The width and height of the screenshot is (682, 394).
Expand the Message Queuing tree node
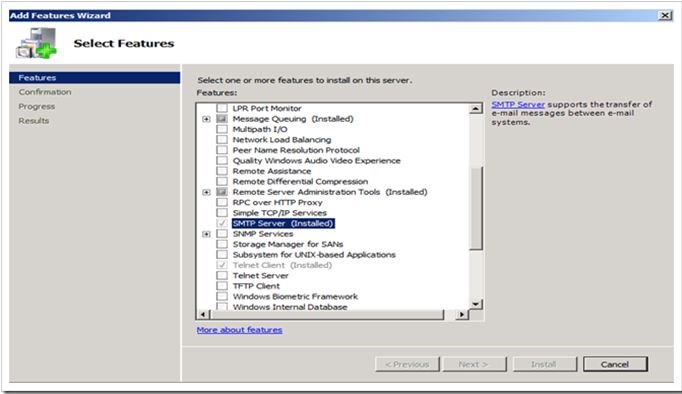(206, 119)
